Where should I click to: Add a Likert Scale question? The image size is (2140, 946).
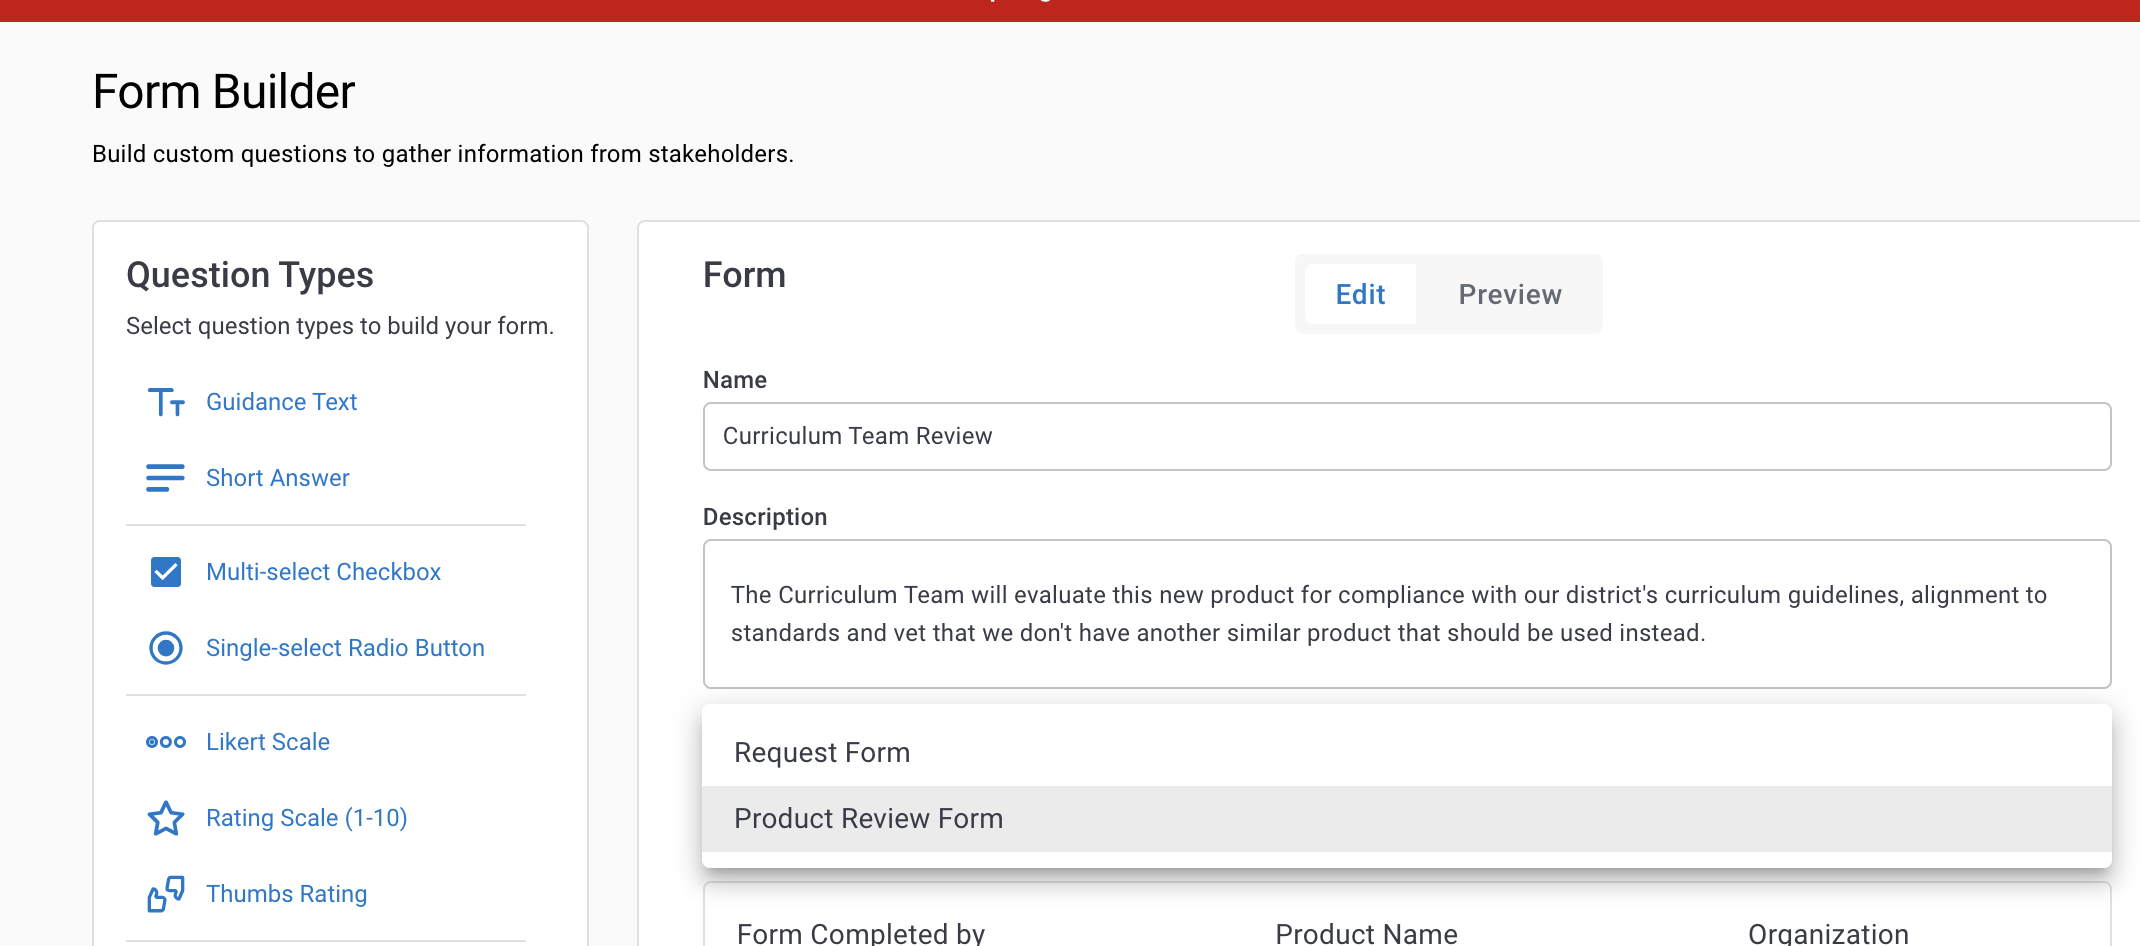[x=268, y=742]
